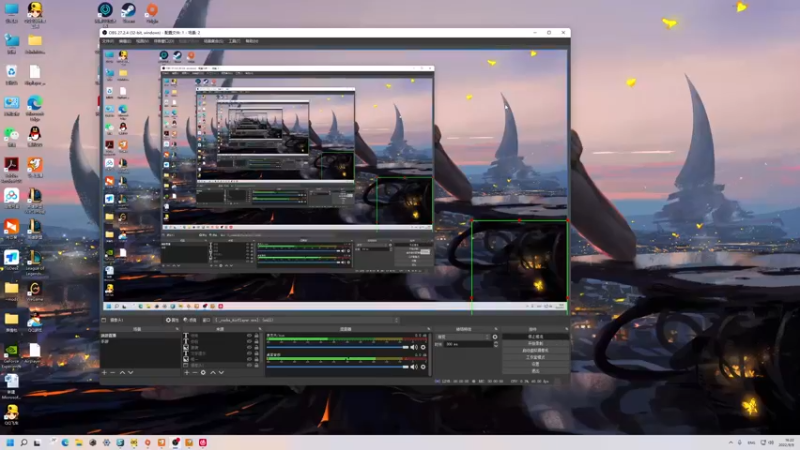Pop out Audio Mixer dock via header icon
Image resolution: width=800 pixels, height=450 pixels.
(x=428, y=329)
